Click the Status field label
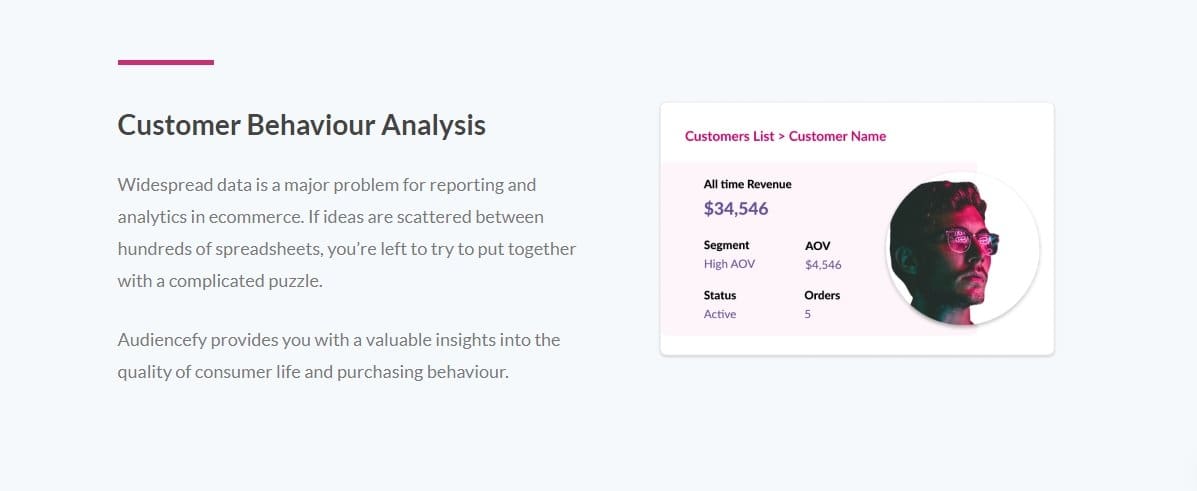Viewport: 1197px width, 491px height. (x=720, y=295)
